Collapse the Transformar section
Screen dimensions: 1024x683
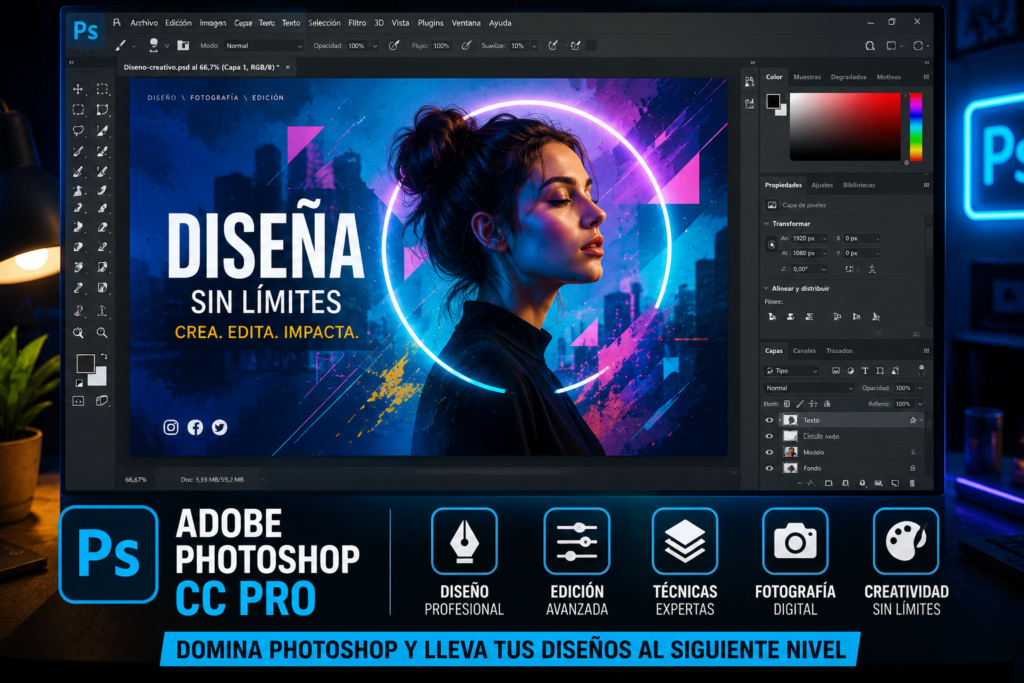click(767, 223)
